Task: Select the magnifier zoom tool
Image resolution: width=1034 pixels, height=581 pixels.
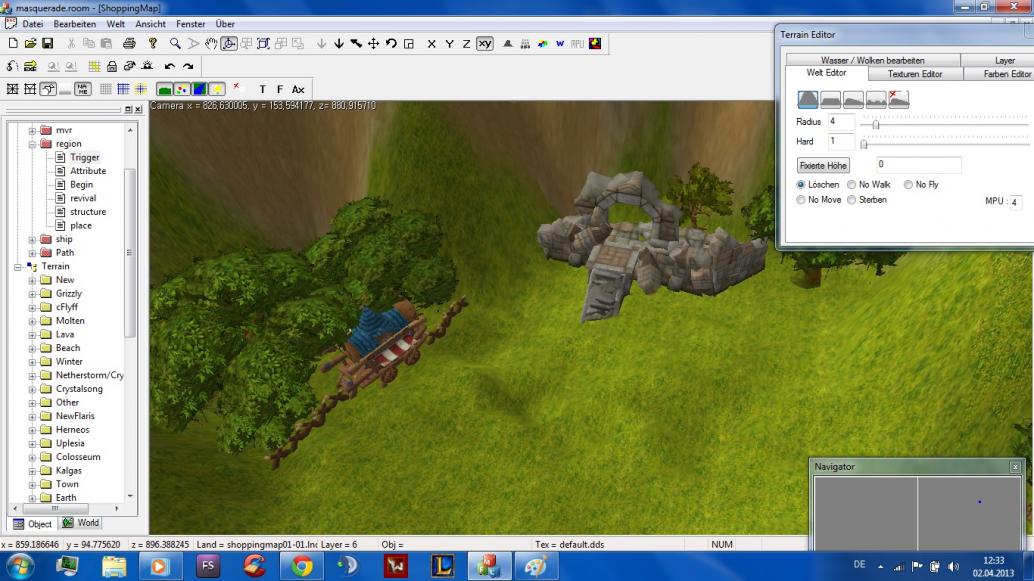Action: point(175,44)
